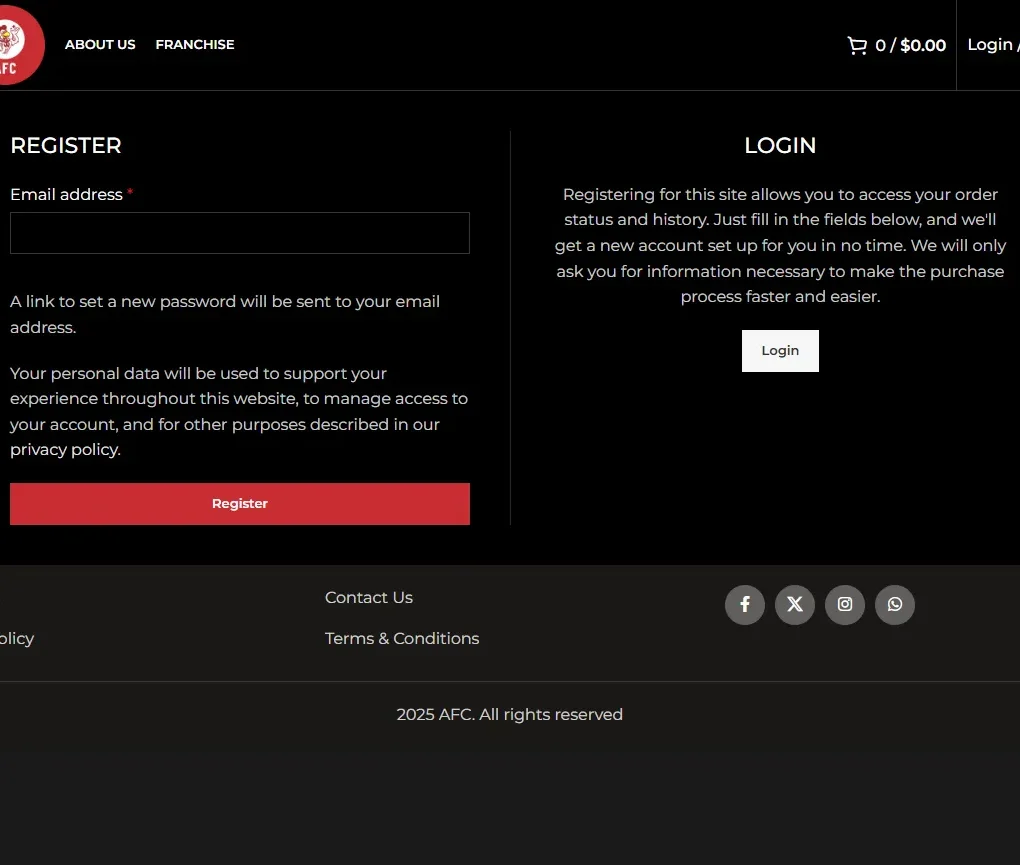Visit the Facebook page via footer icon

[745, 605]
